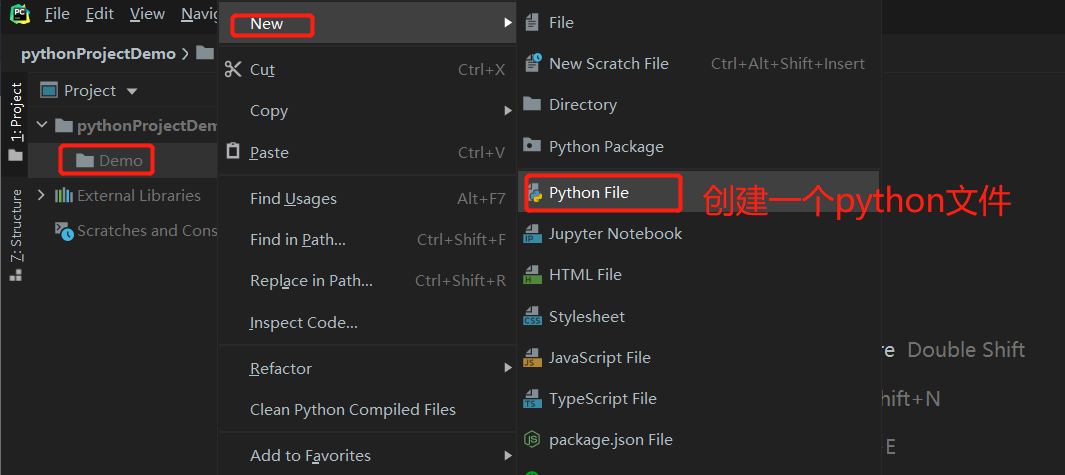1065x475 pixels.
Task: Click the Jupyter Notebook label
Action: coord(615,234)
